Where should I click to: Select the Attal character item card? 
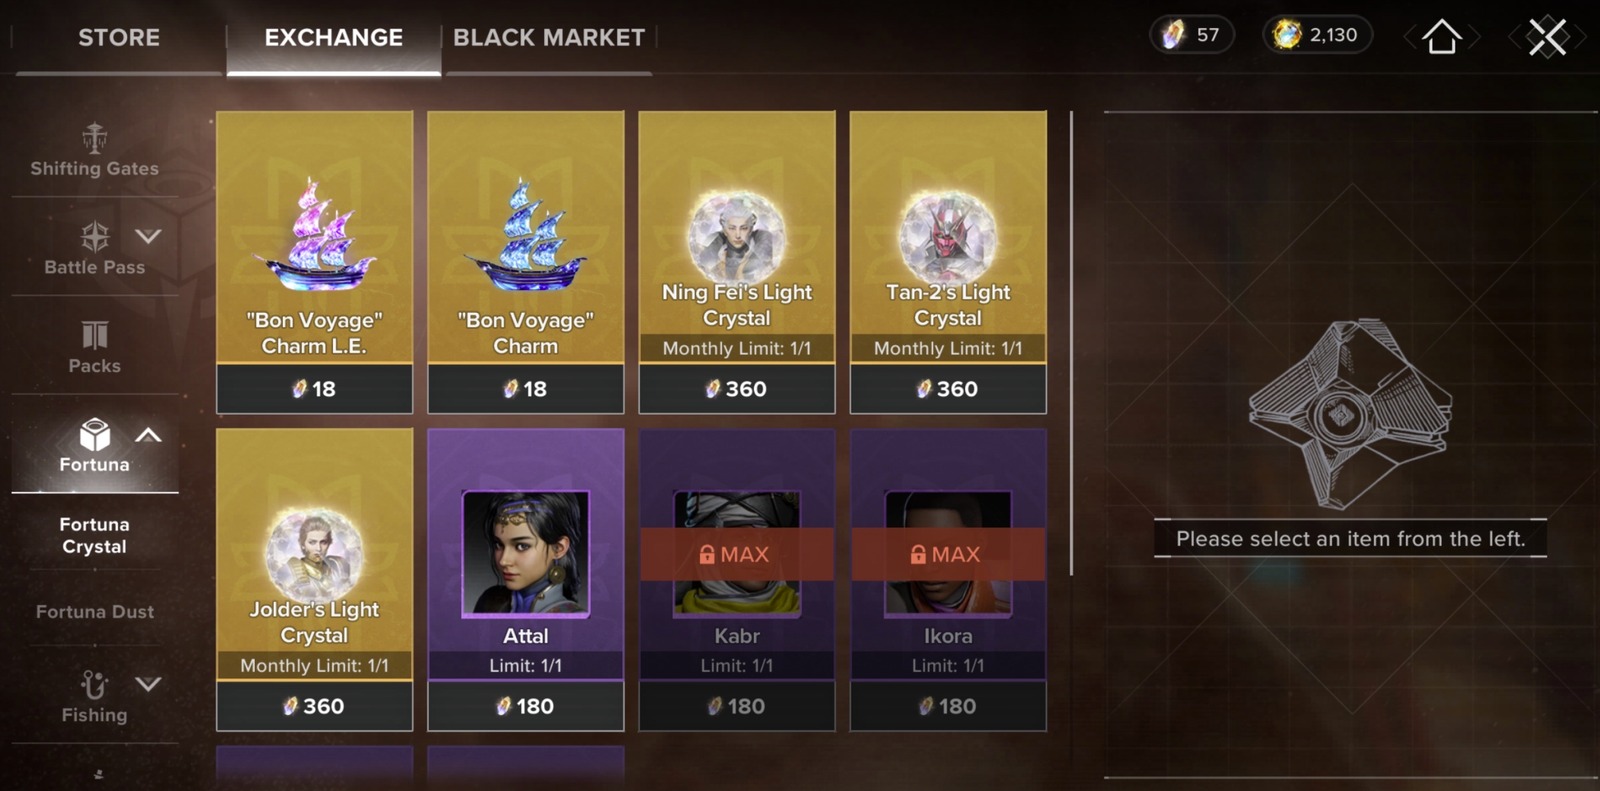point(526,580)
